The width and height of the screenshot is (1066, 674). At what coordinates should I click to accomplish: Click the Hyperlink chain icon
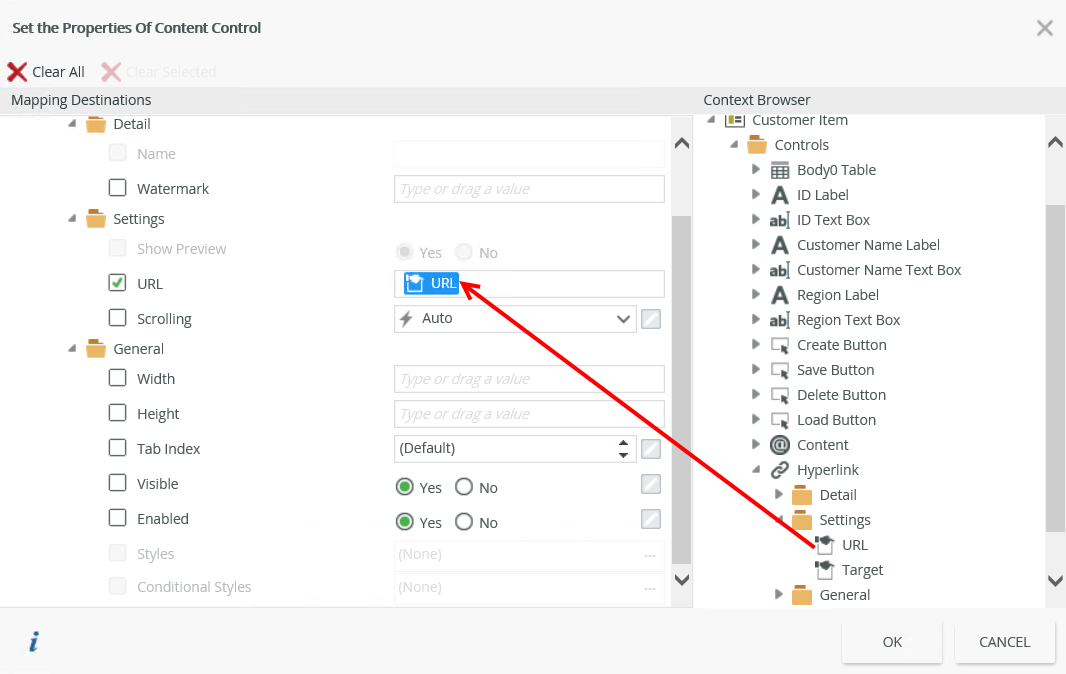click(780, 470)
